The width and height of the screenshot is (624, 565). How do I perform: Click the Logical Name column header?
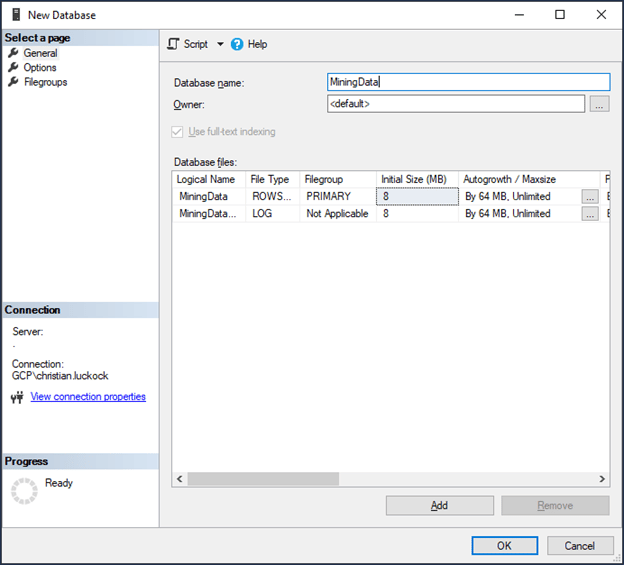pos(206,179)
